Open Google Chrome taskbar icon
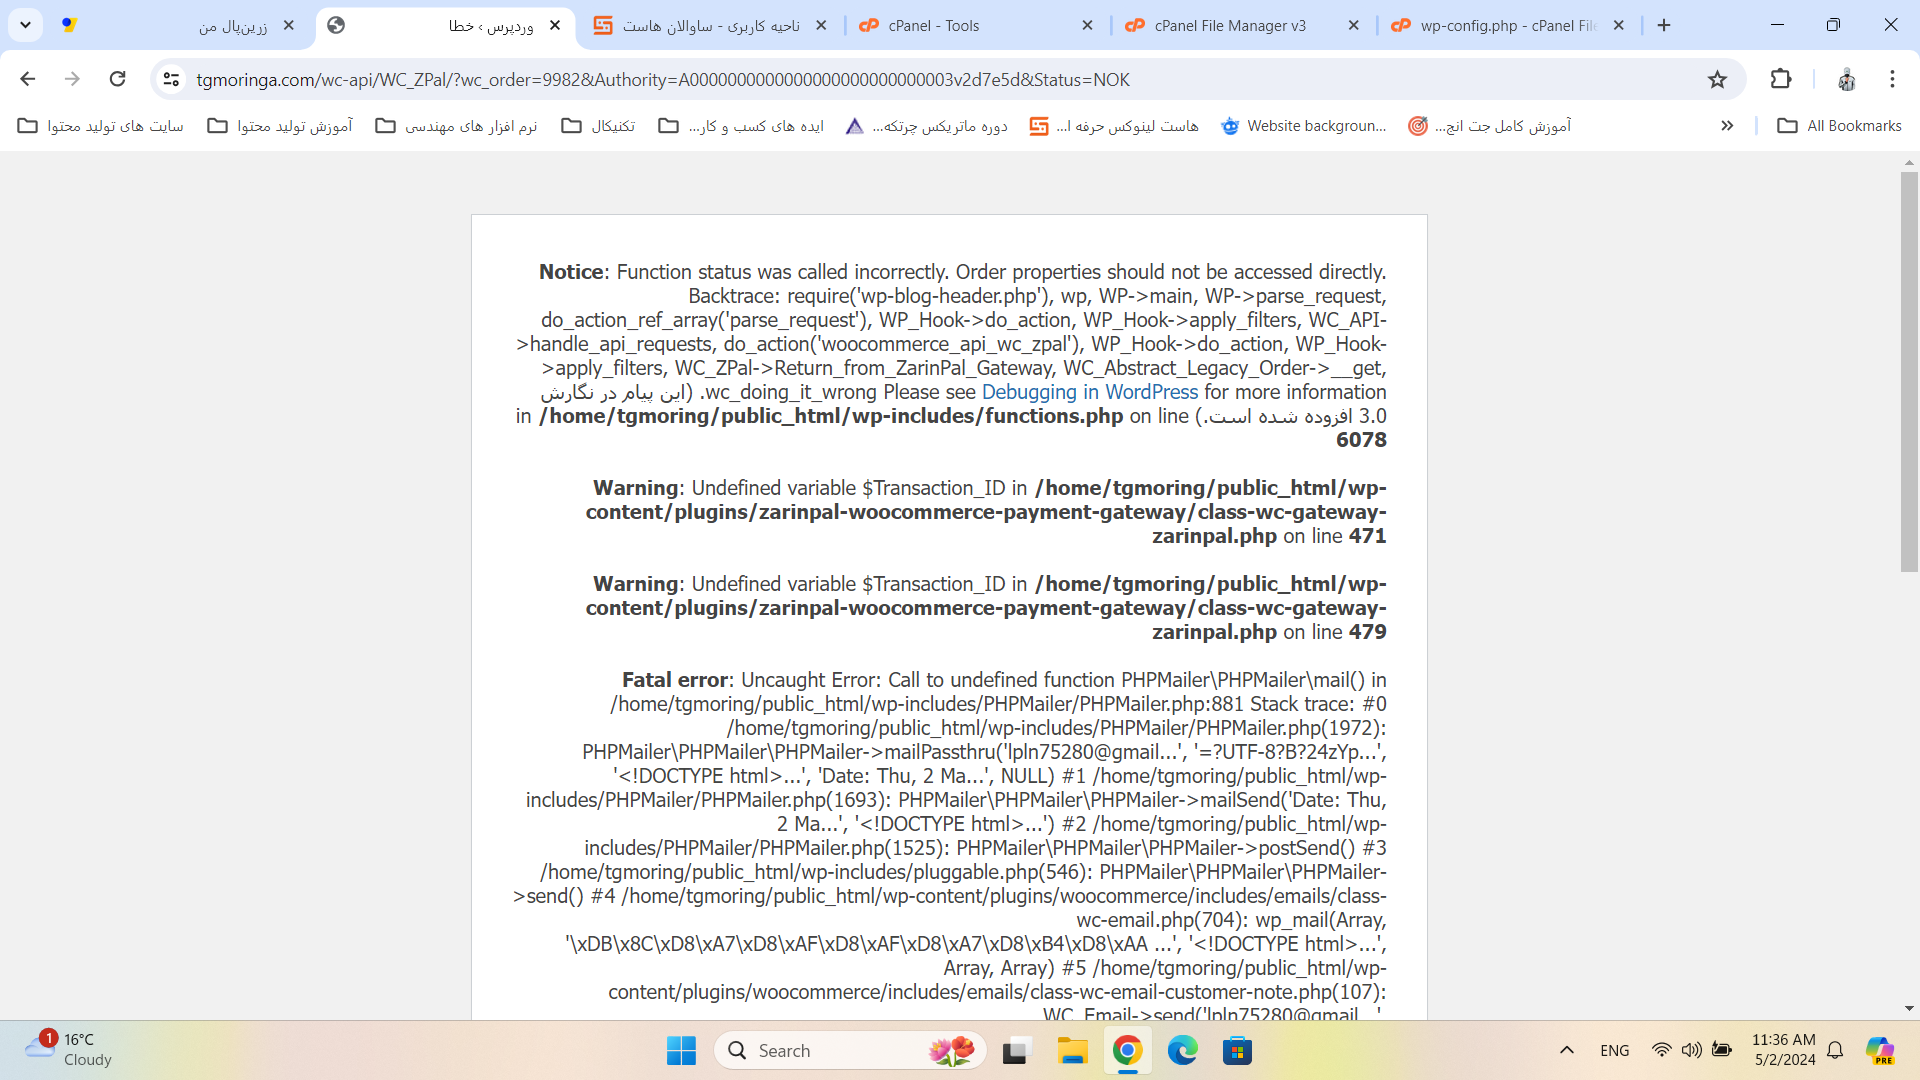Image resolution: width=1920 pixels, height=1080 pixels. coord(1127,1051)
